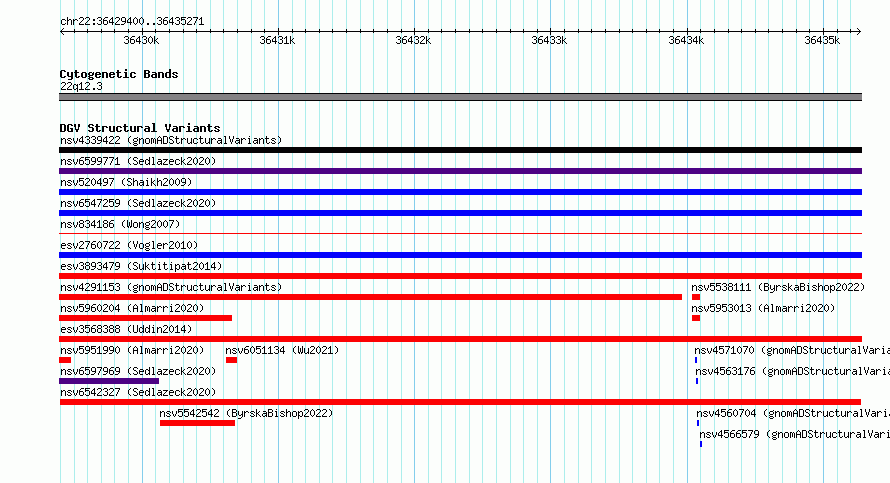Click the red esv3893479 variant bar
This screenshot has width=890, height=483.
[x=460, y=276]
